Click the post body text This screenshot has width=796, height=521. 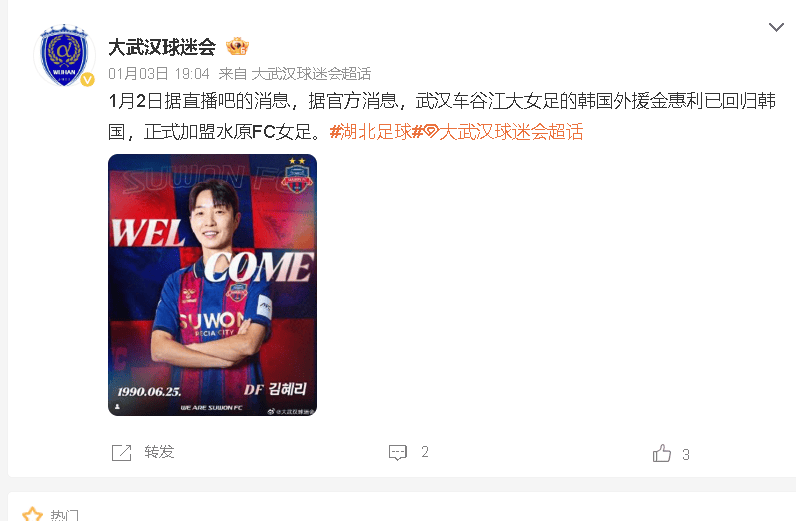[x=442, y=116]
